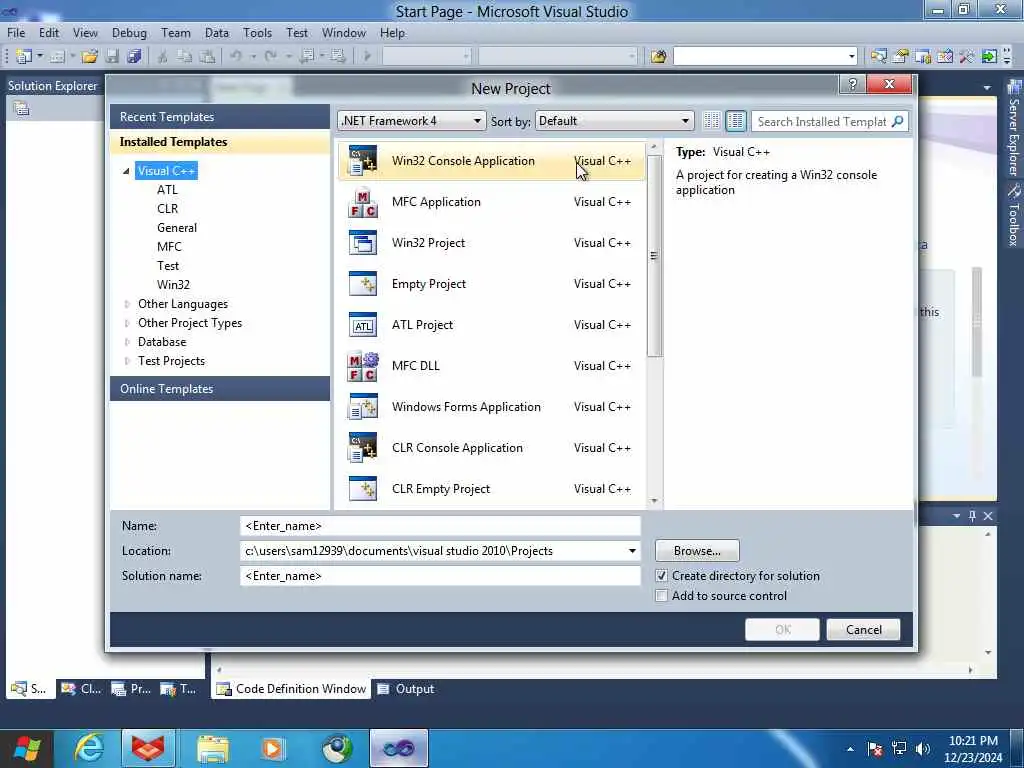Select the ATL Project template icon
Screen dimensions: 1024x768
362,325
